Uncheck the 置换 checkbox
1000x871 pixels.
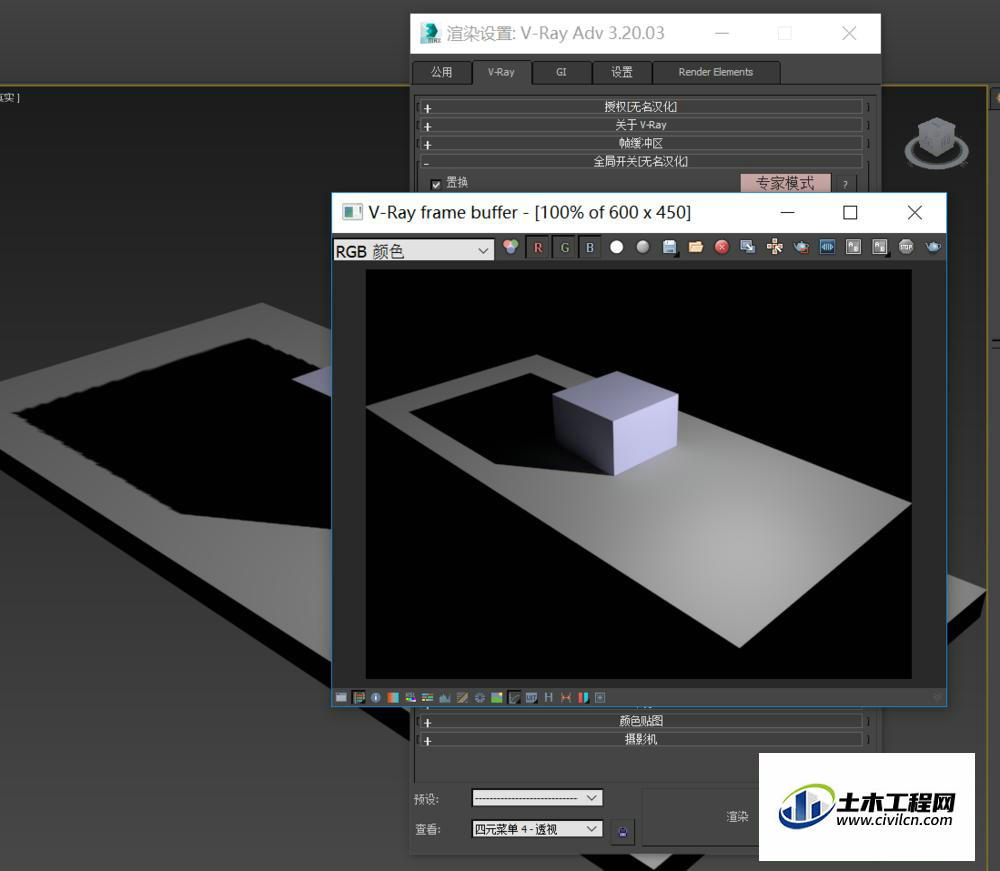(x=436, y=184)
